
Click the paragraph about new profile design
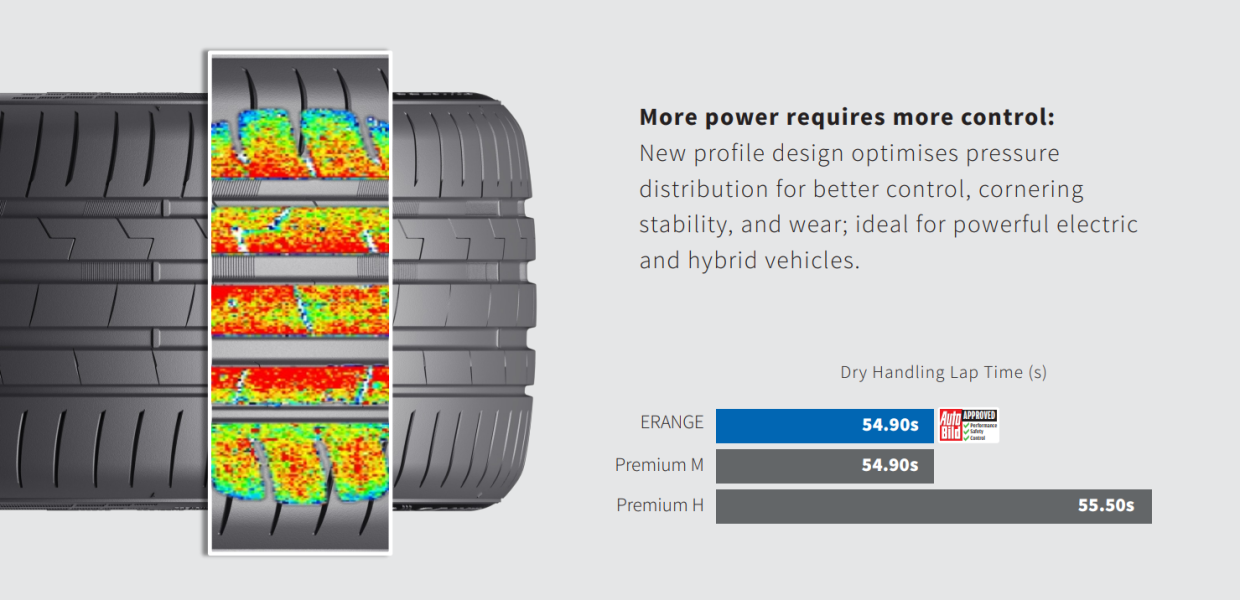tap(888, 208)
